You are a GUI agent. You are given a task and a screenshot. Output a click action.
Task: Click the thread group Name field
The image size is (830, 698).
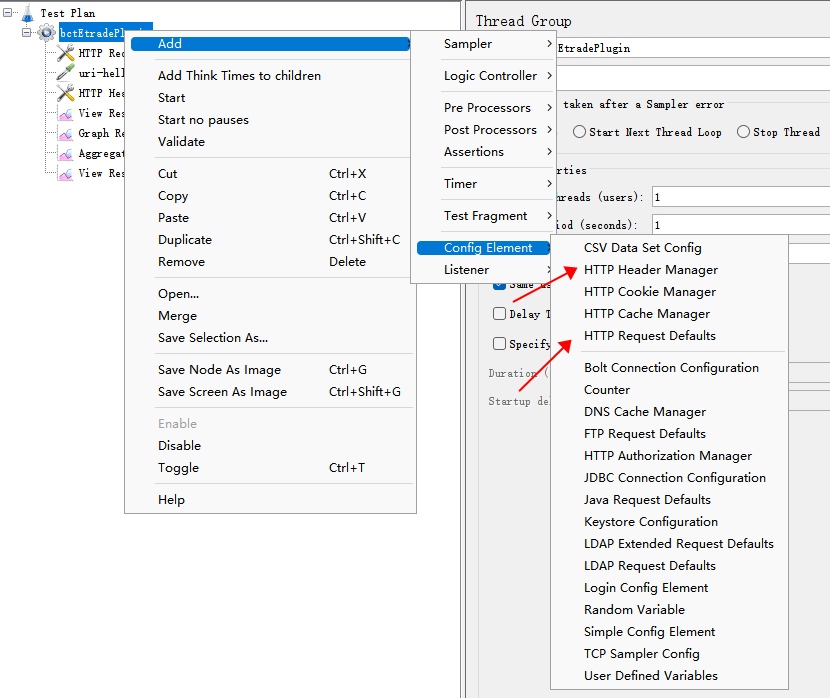click(692, 48)
